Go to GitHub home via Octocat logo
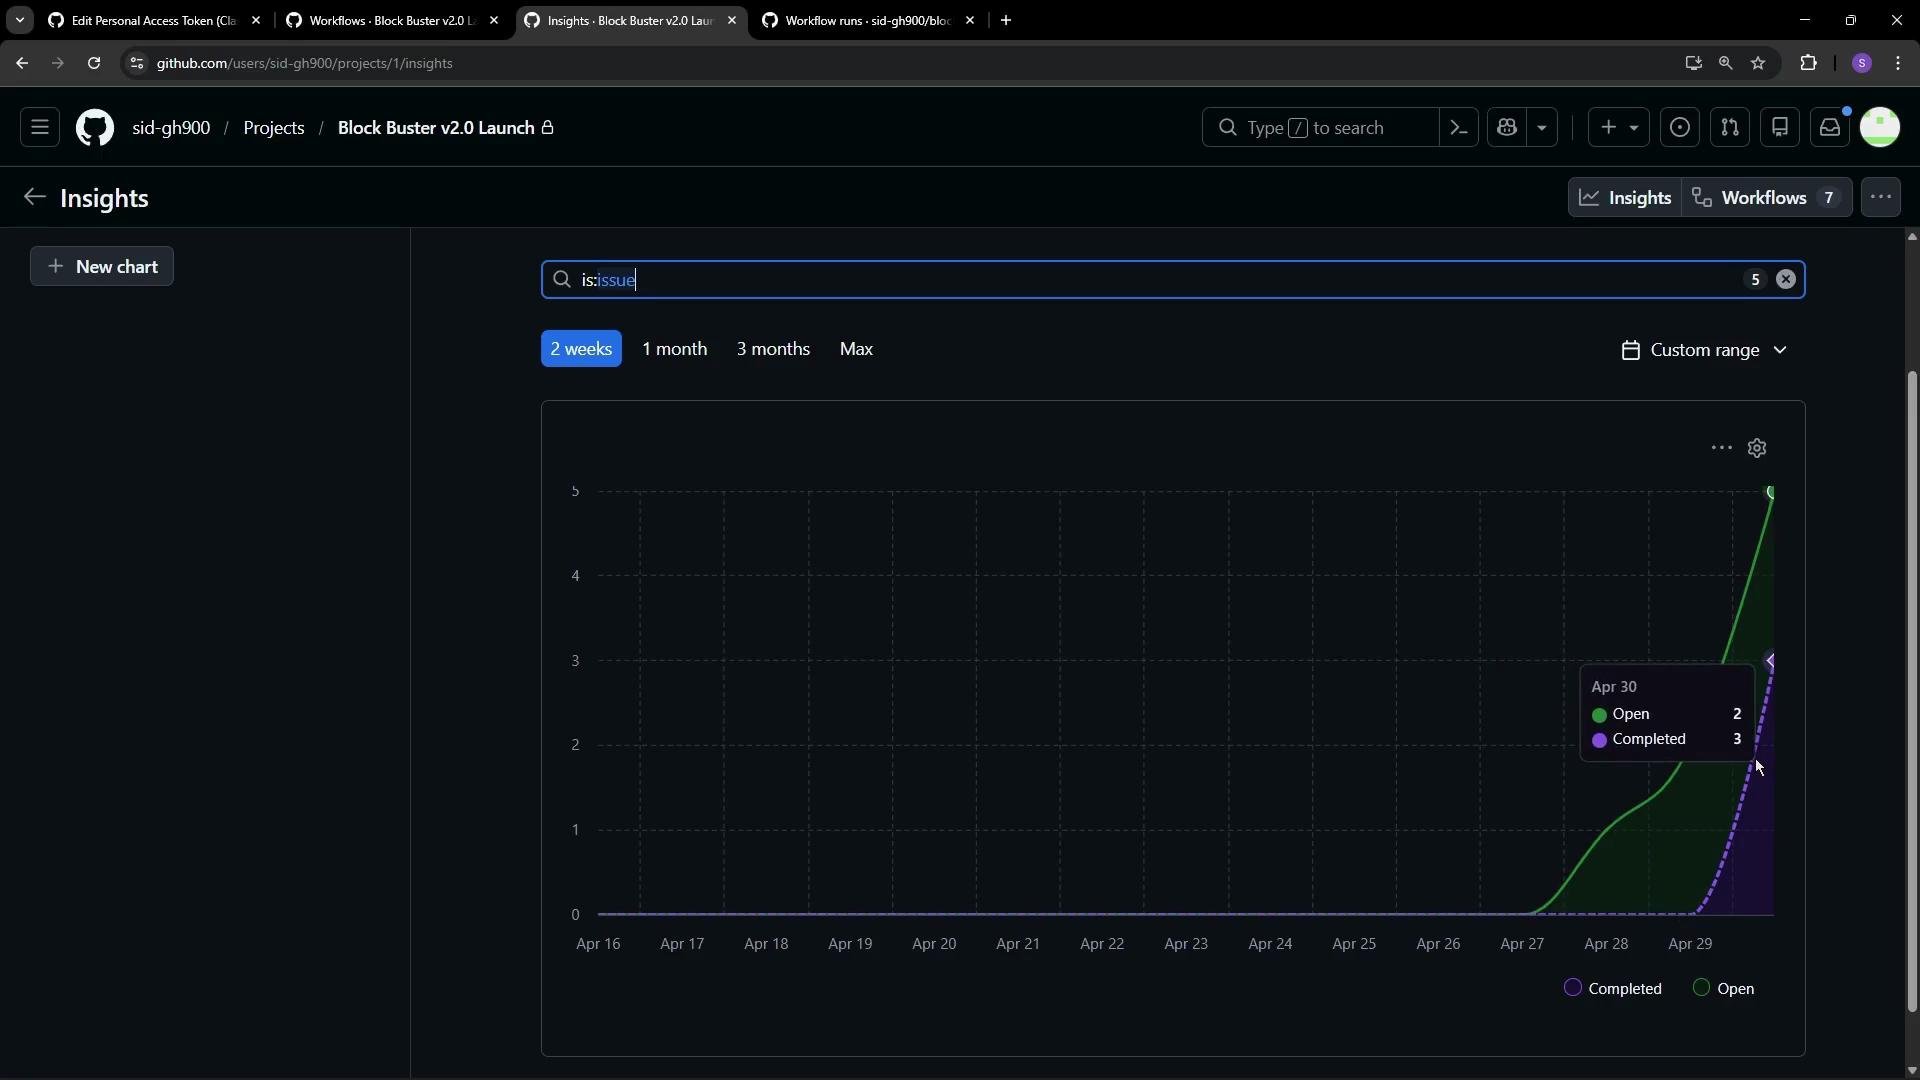 95,128
